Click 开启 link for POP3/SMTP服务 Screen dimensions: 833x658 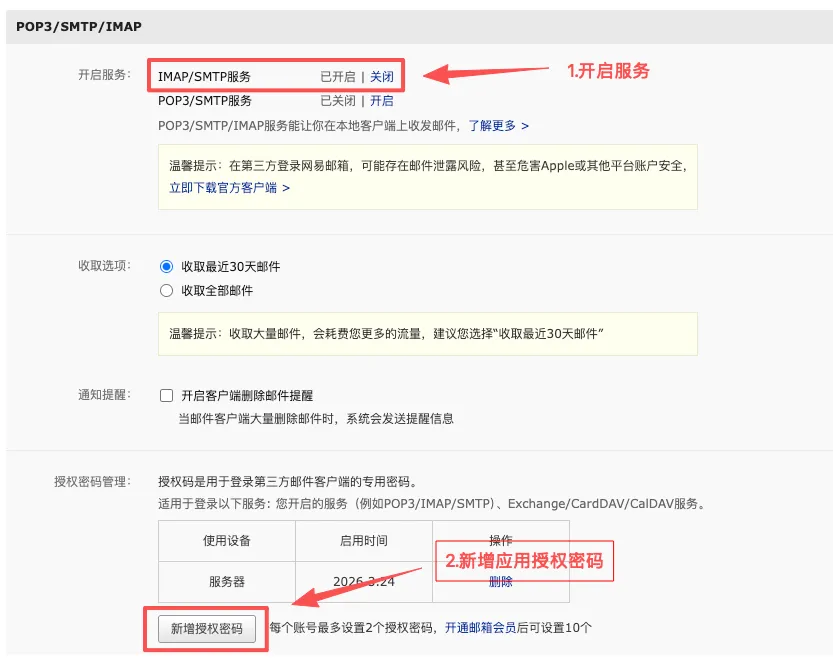click(381, 101)
